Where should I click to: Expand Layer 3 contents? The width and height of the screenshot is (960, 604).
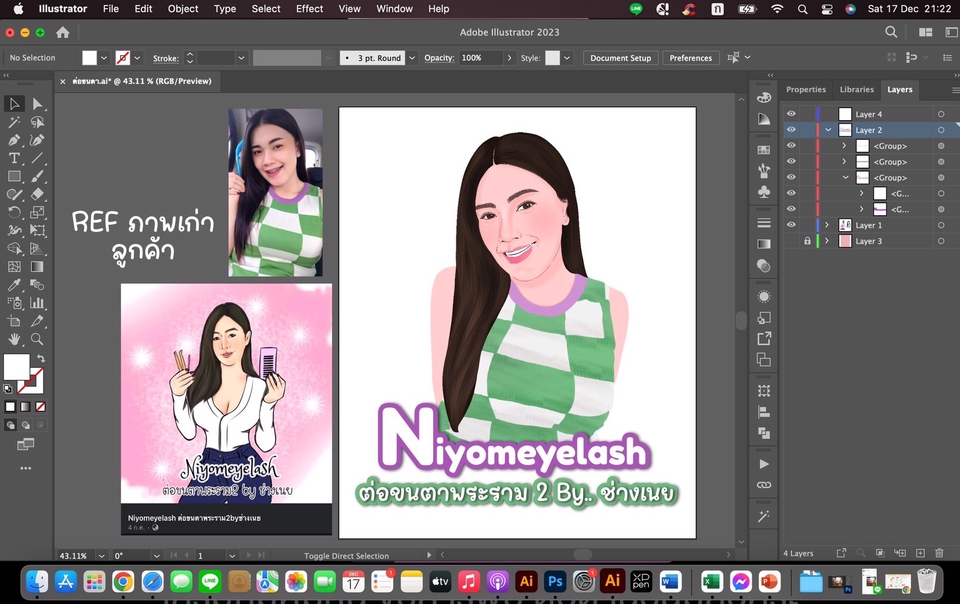tap(828, 241)
